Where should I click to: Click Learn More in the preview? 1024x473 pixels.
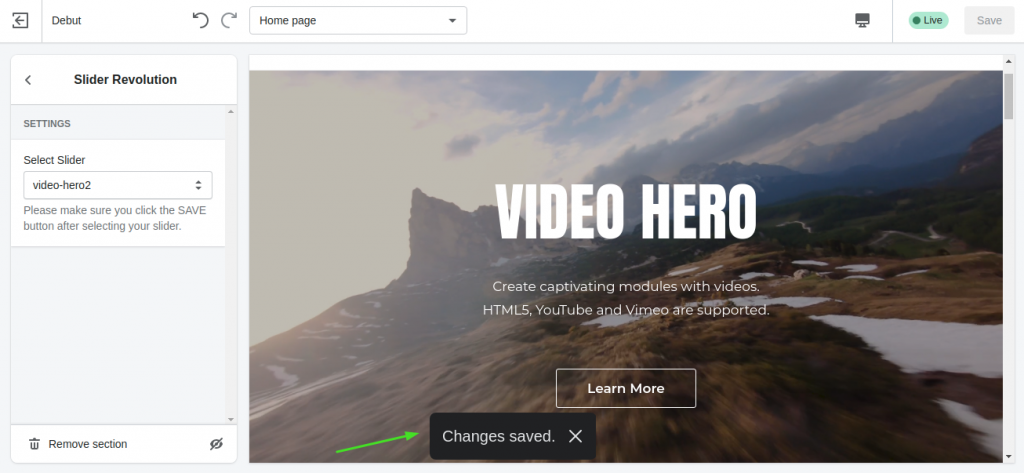[626, 388]
